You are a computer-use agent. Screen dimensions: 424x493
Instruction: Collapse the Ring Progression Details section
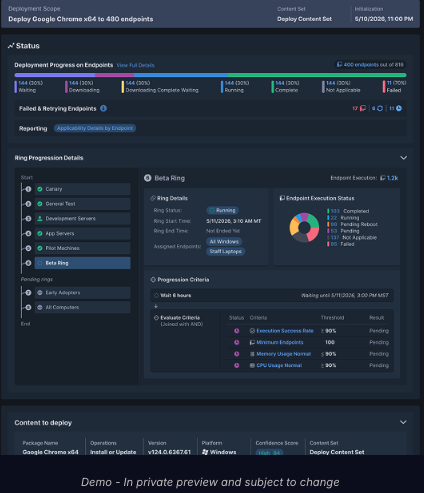tap(403, 158)
